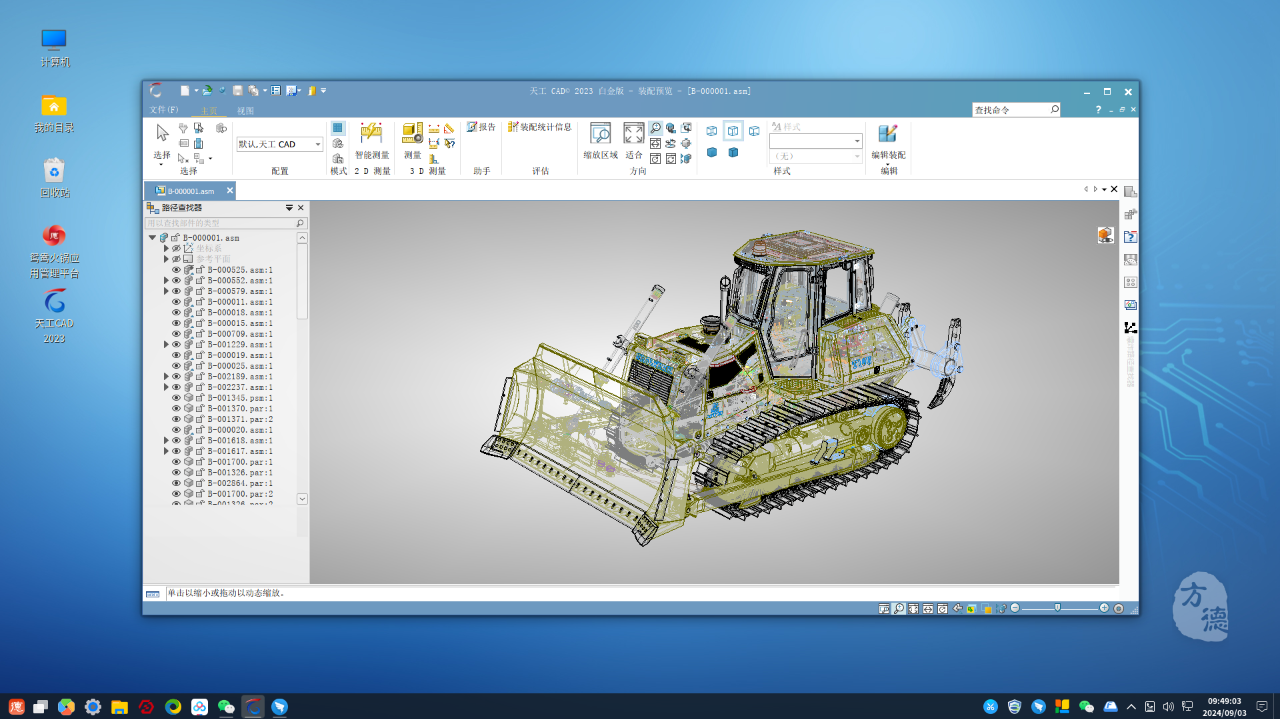
Task: Close the 路径查找器 panel
Action: [300, 208]
